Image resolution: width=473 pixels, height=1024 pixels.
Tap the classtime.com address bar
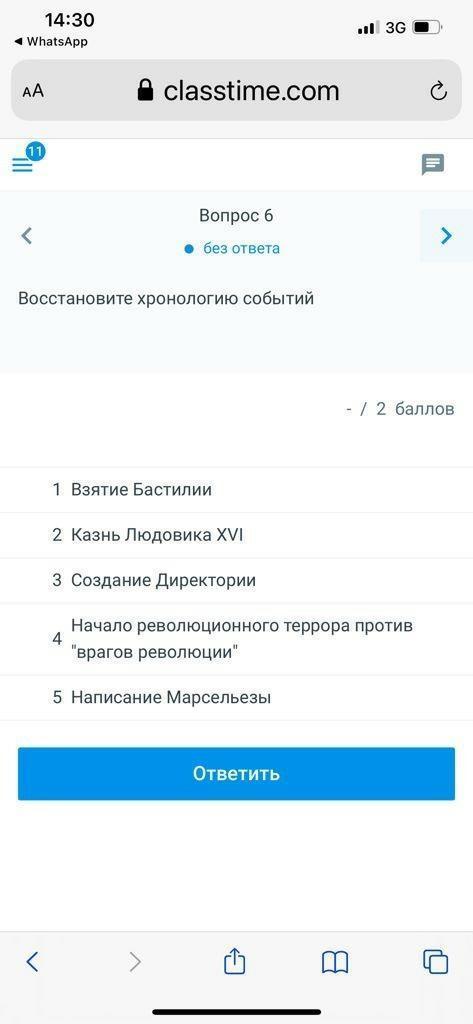[x=236, y=90]
